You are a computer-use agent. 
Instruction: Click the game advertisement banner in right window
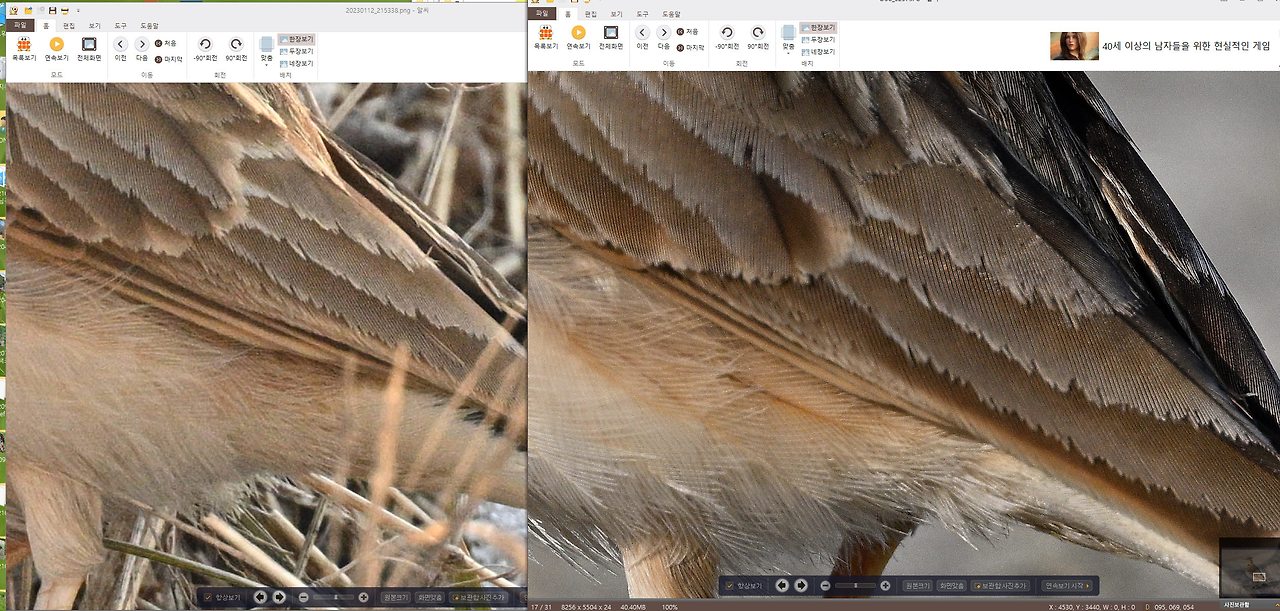click(x=1160, y=45)
